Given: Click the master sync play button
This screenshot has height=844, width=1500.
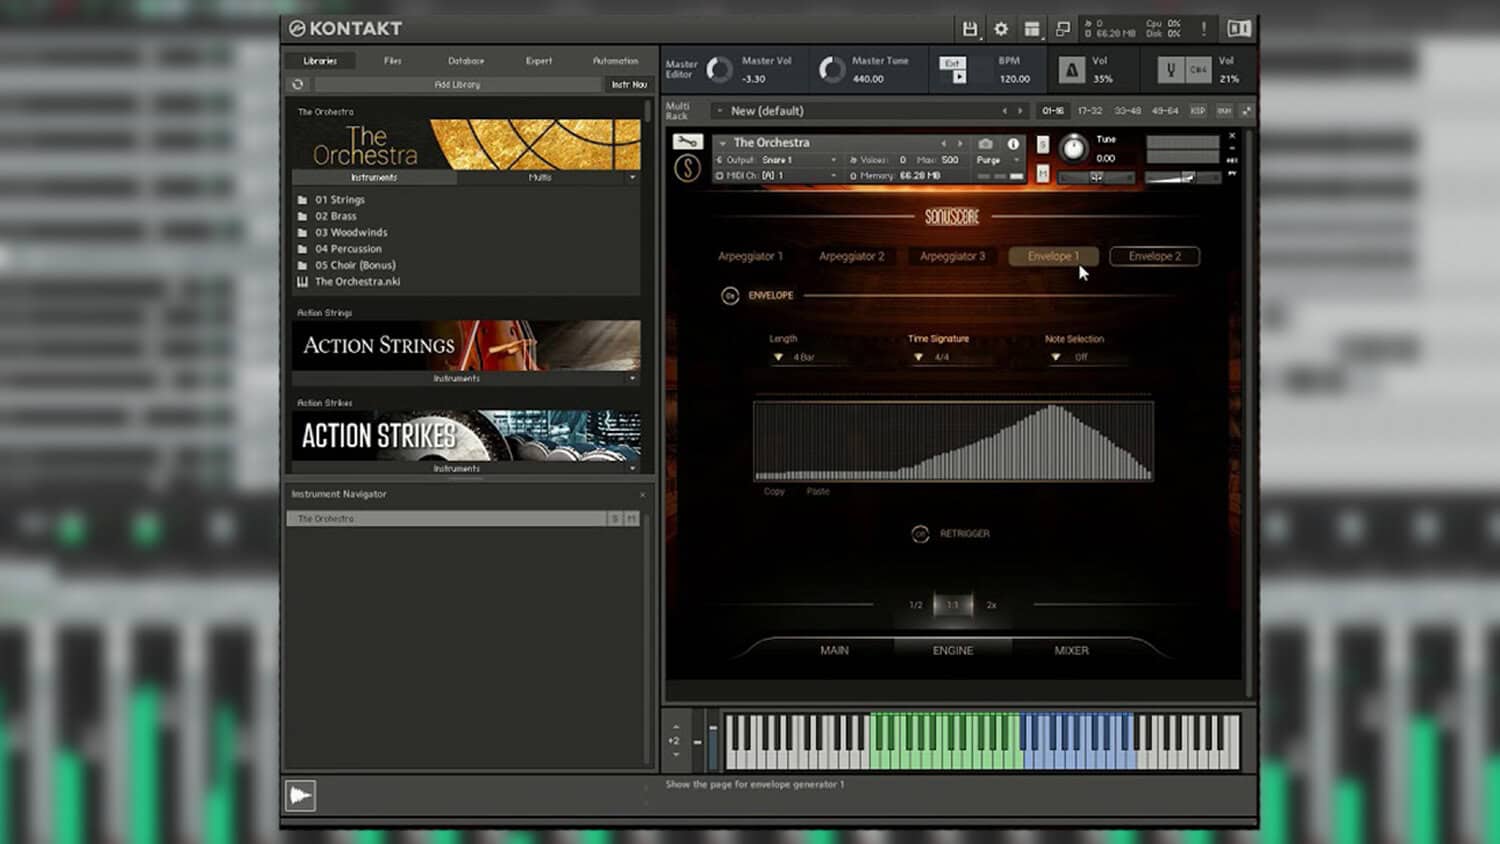Looking at the screenshot, I should 959,77.
